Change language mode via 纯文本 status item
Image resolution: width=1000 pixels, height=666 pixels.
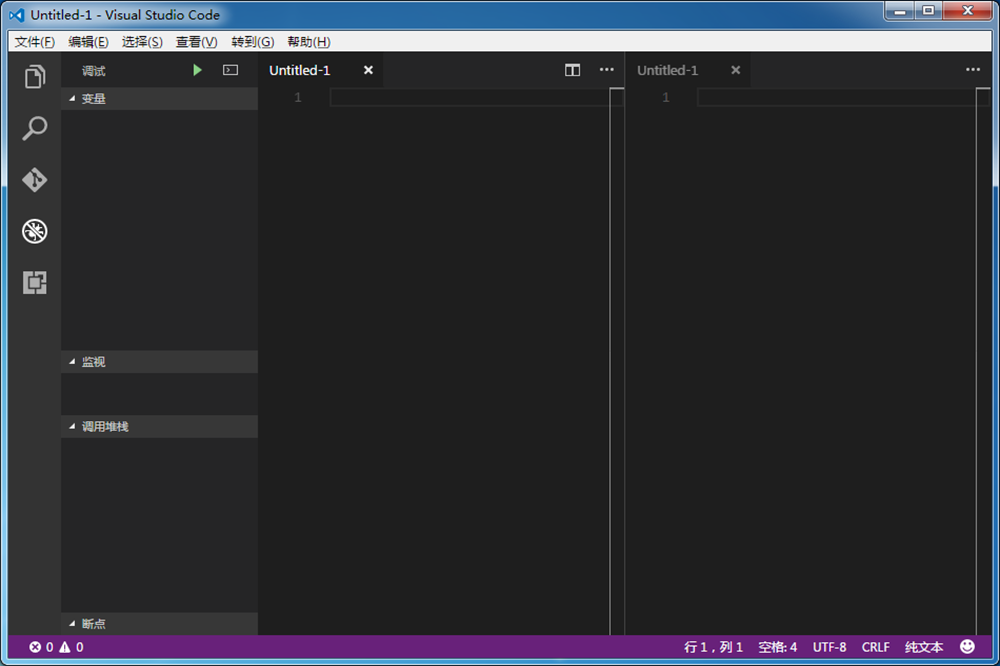(923, 647)
